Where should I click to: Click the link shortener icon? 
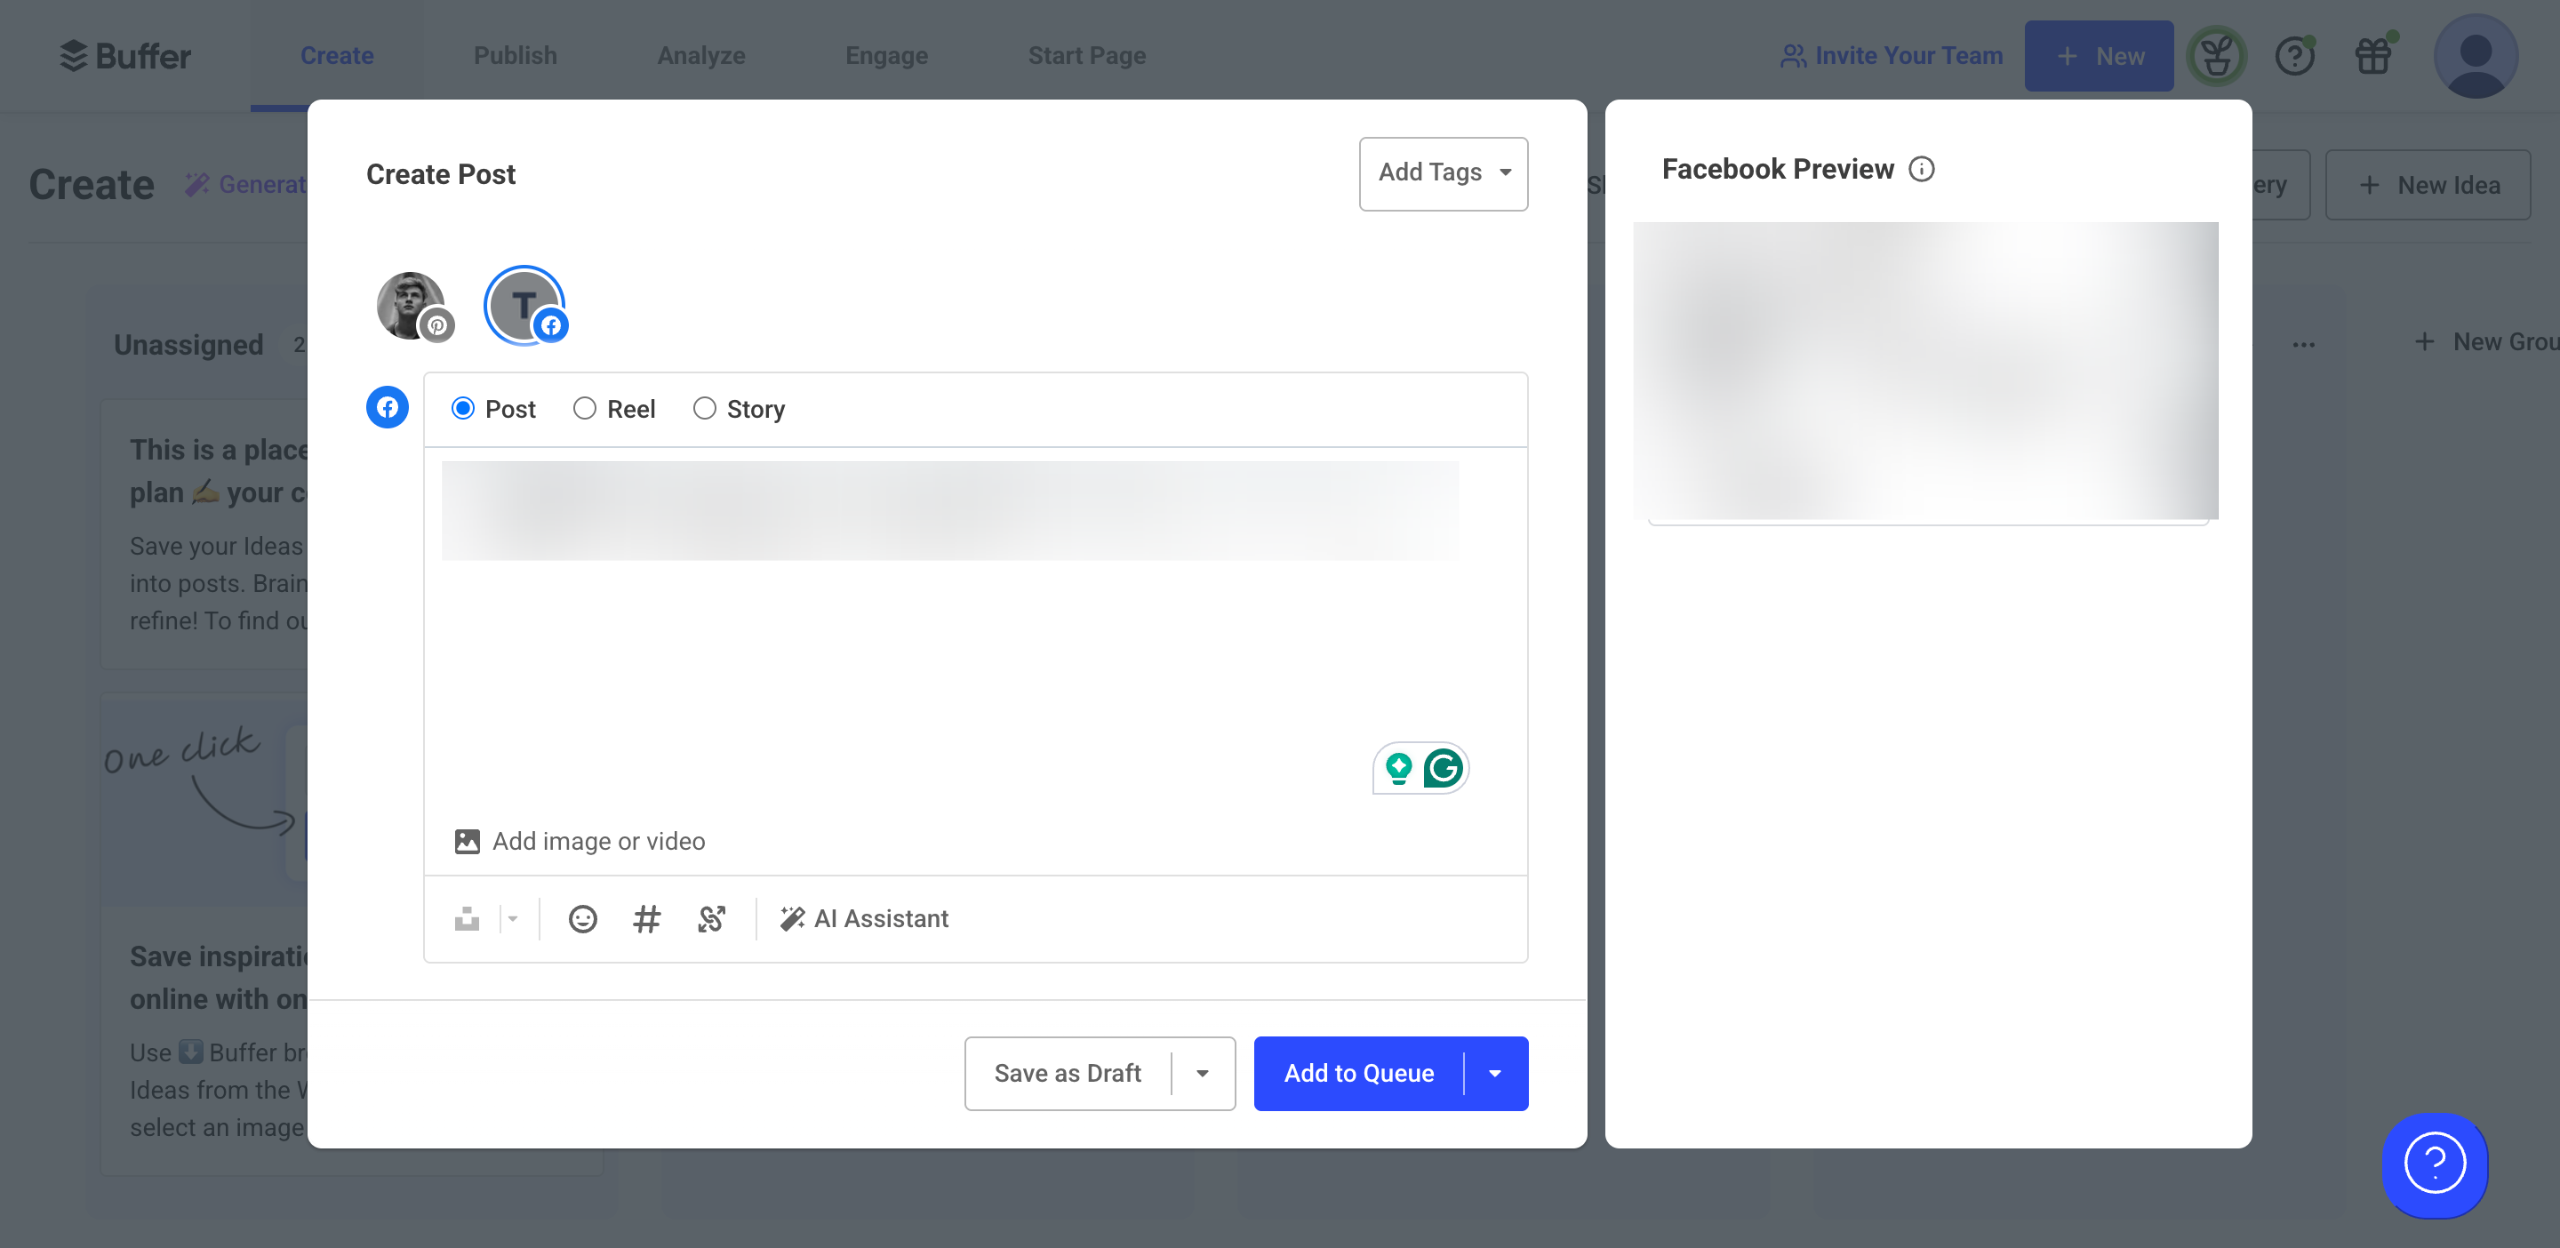coord(711,919)
